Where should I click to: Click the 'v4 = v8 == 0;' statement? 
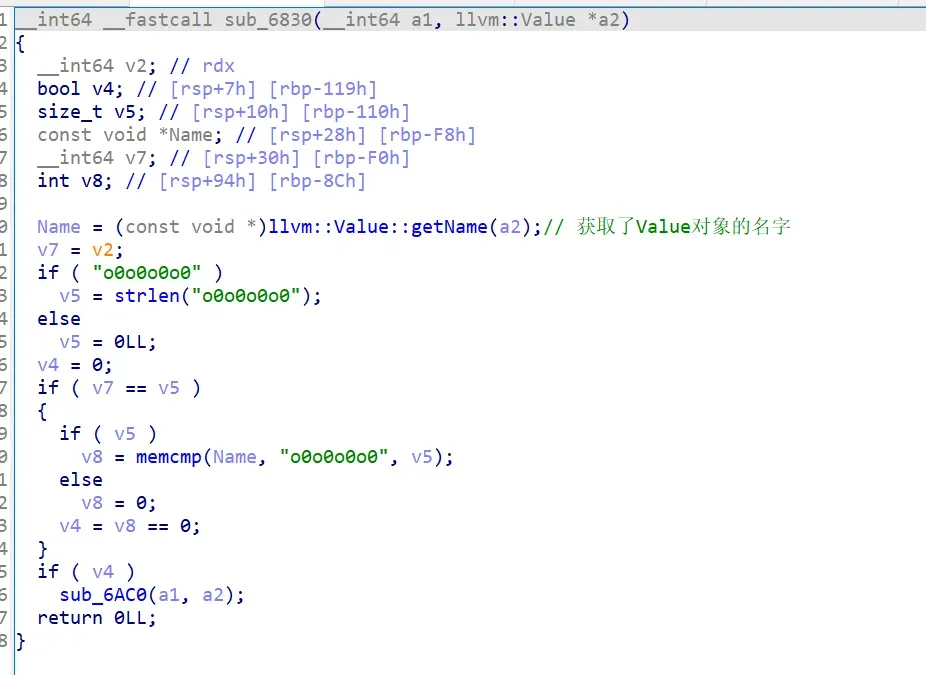click(x=130, y=526)
